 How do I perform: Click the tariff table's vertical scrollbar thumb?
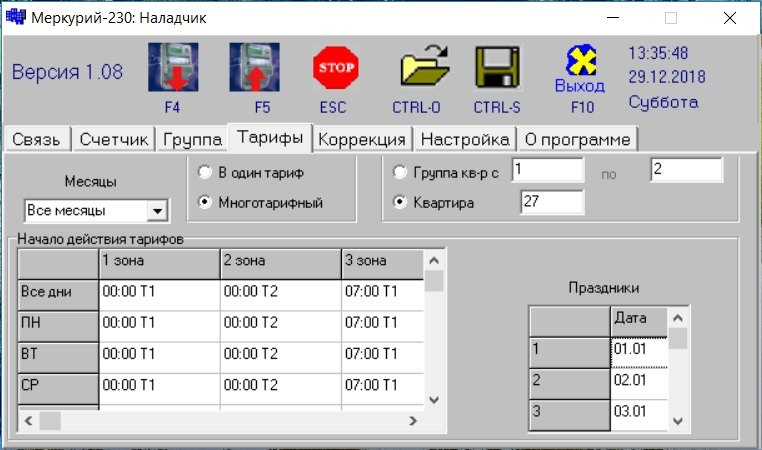point(434,281)
